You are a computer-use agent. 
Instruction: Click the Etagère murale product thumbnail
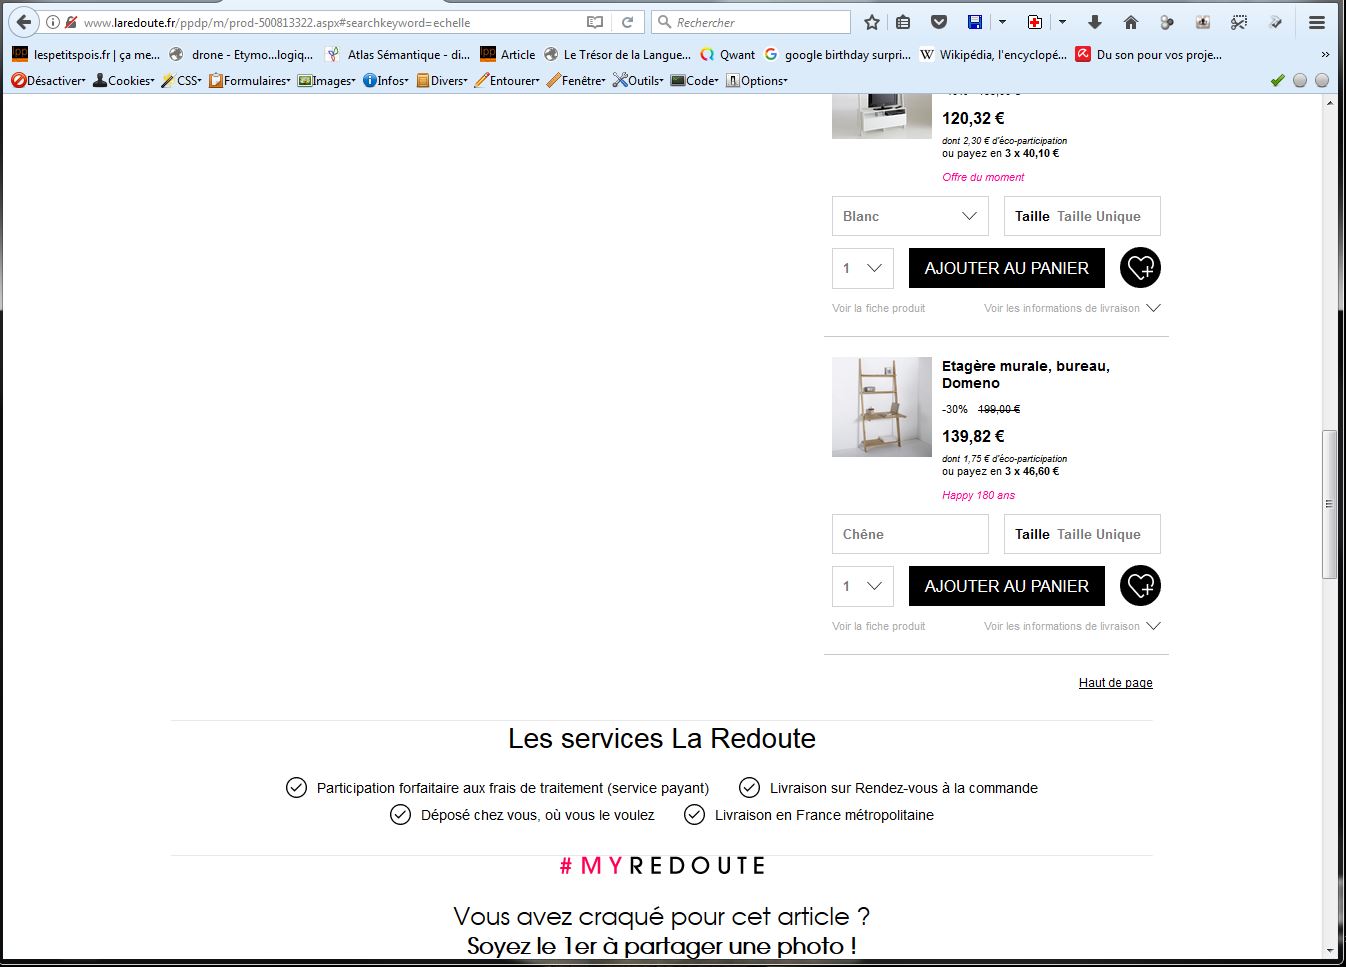tap(882, 407)
